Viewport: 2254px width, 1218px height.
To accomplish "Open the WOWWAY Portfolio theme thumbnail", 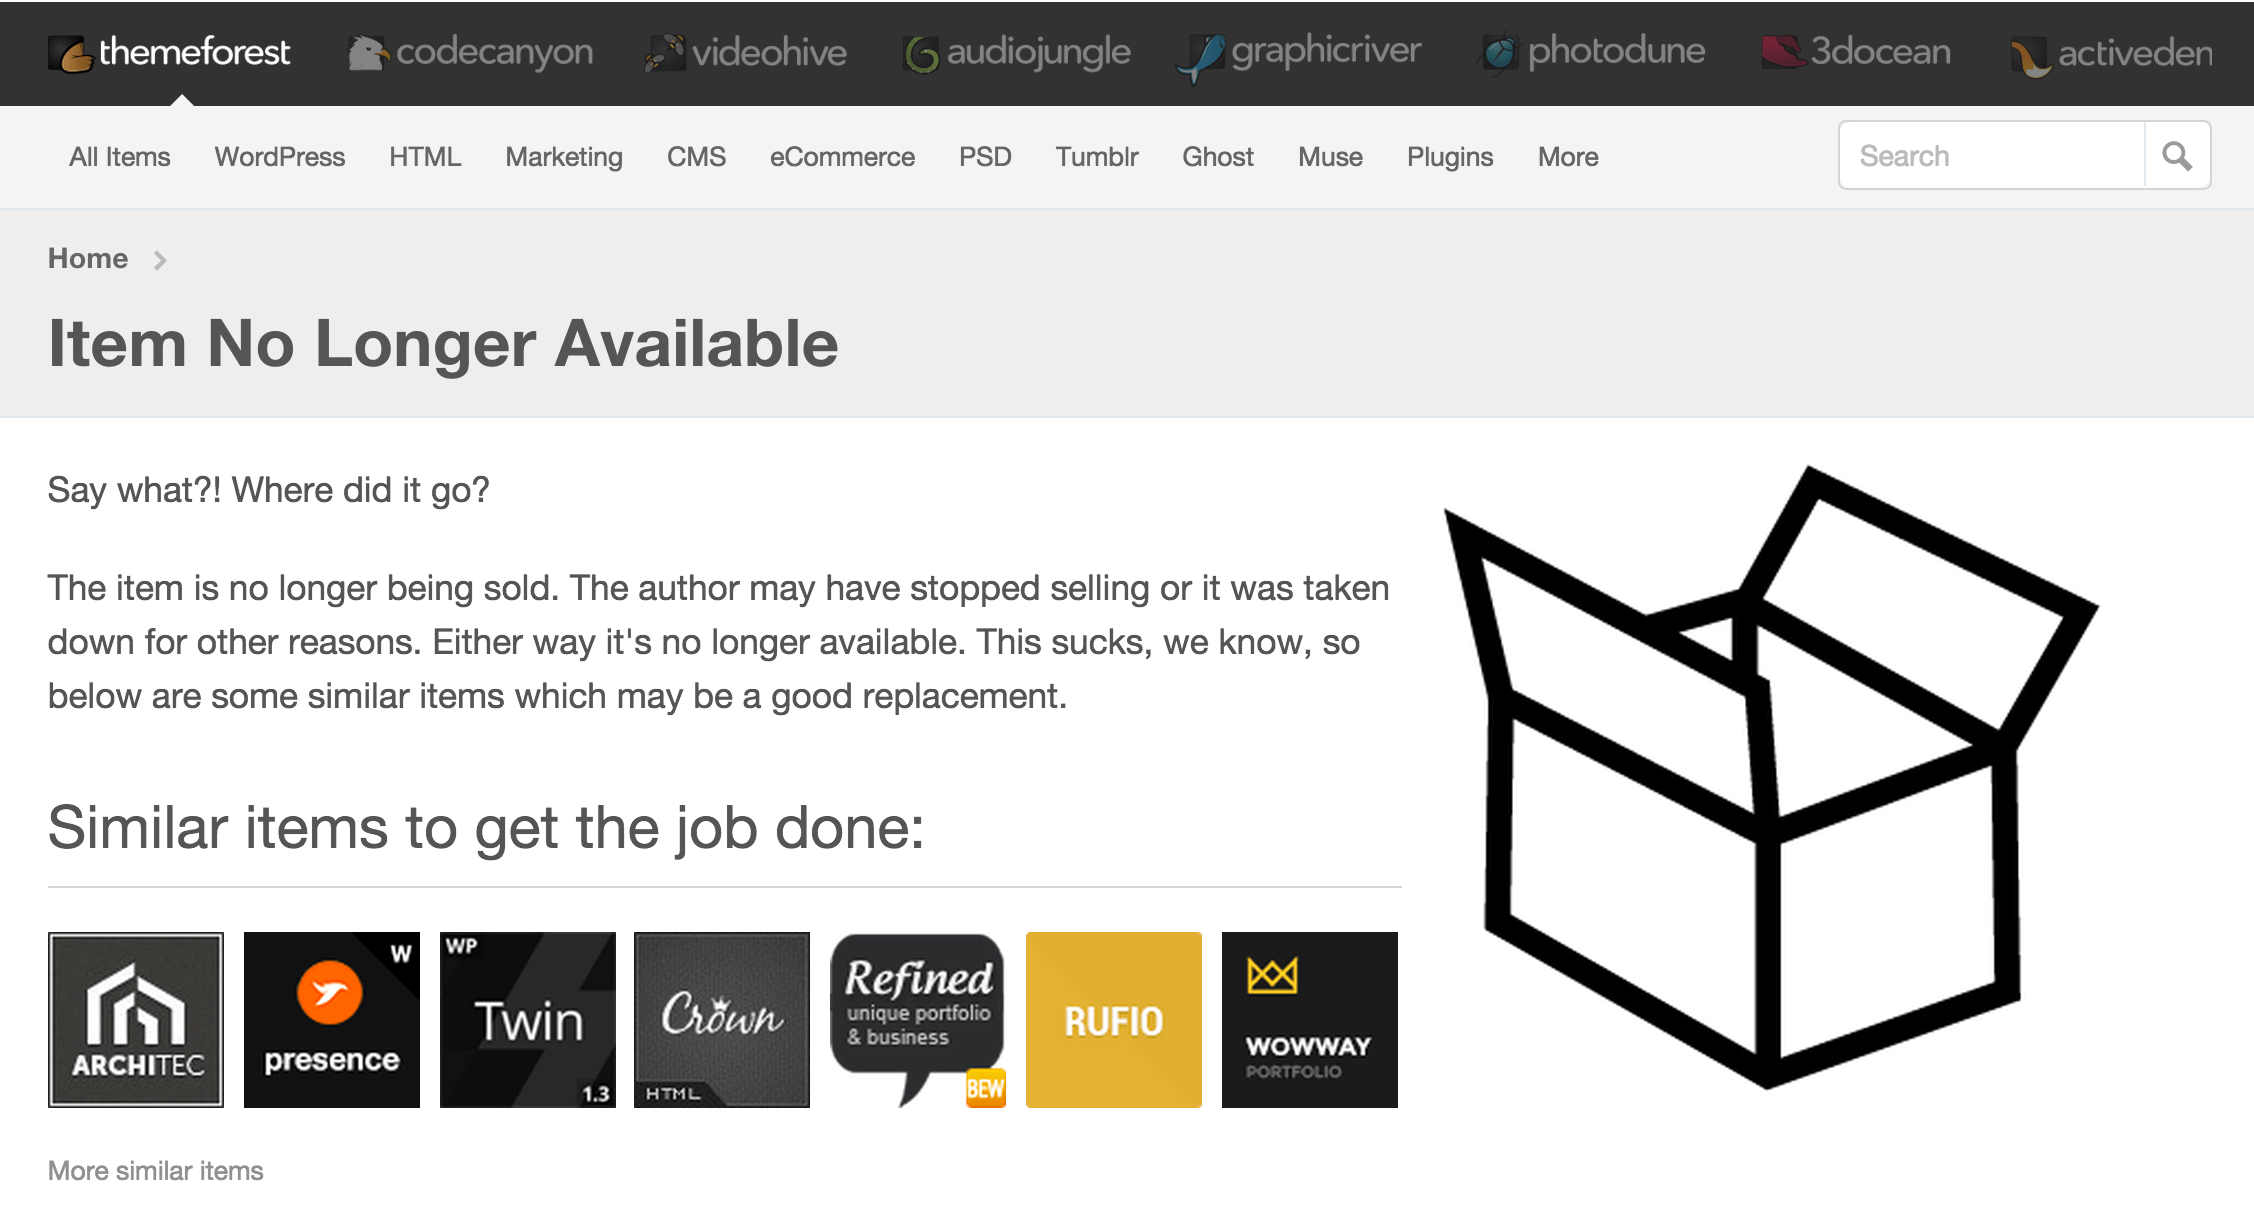I will 1310,1020.
